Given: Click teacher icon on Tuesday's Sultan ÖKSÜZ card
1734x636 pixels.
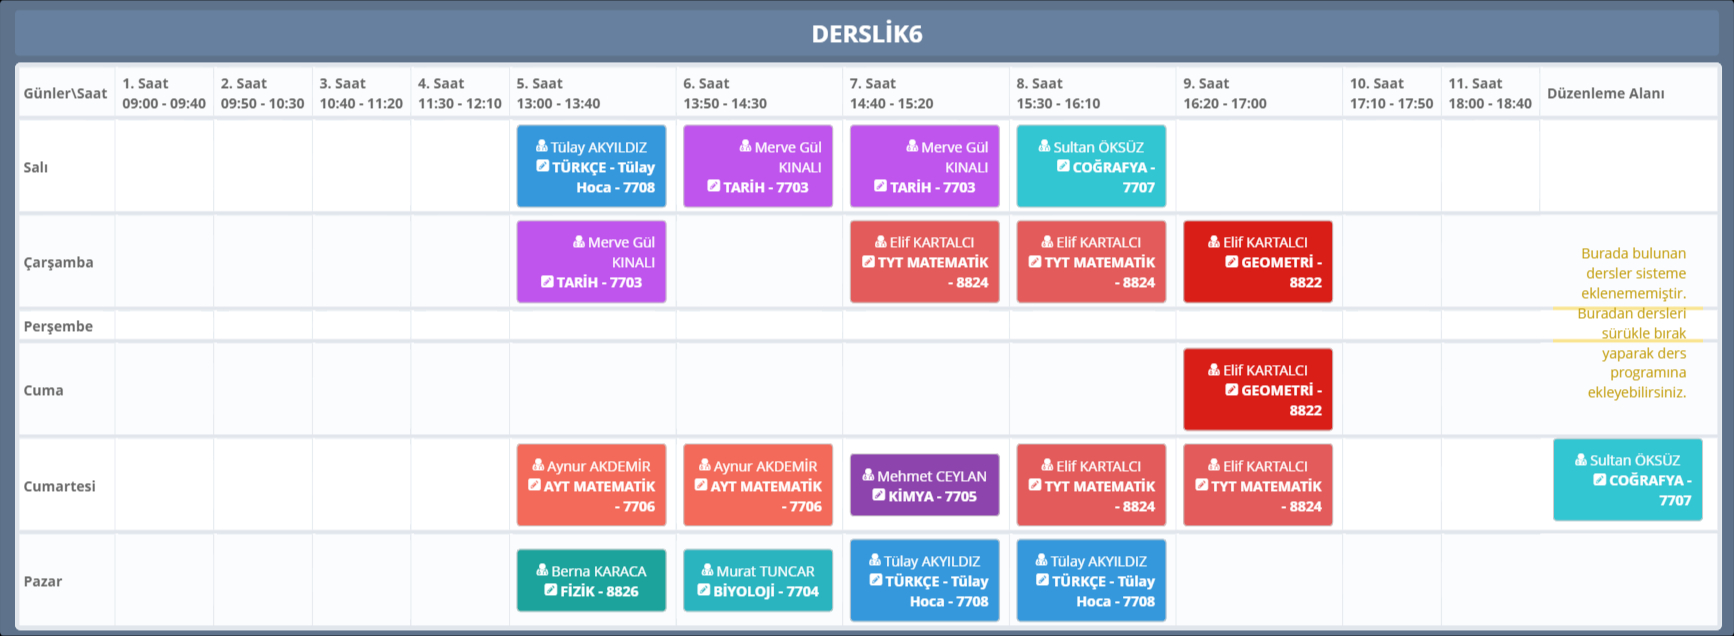Looking at the screenshot, I should [x=1044, y=146].
